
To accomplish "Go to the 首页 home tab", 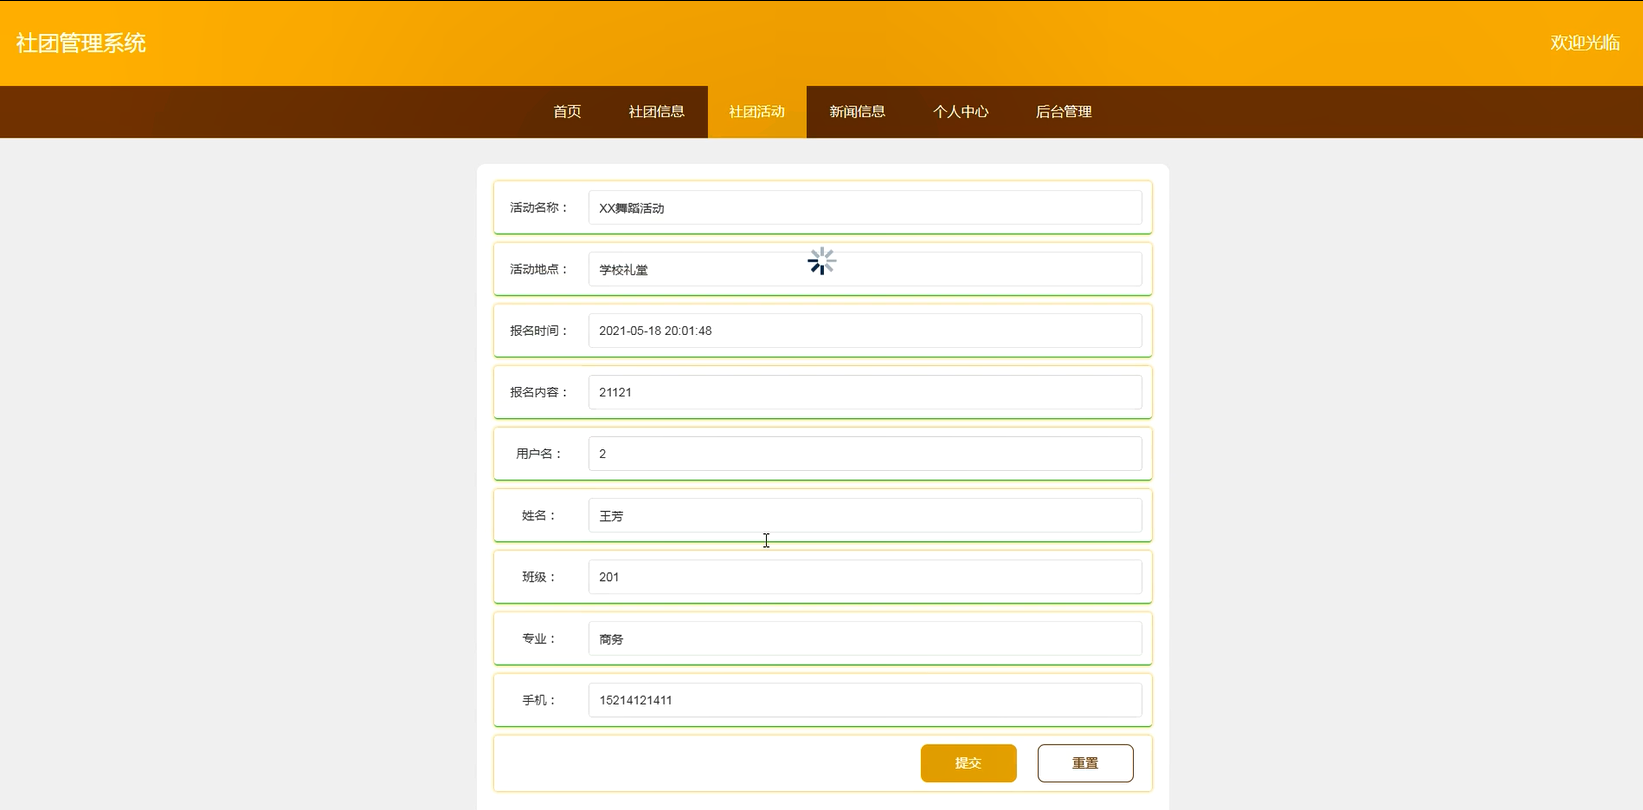I will pyautogui.click(x=567, y=112).
